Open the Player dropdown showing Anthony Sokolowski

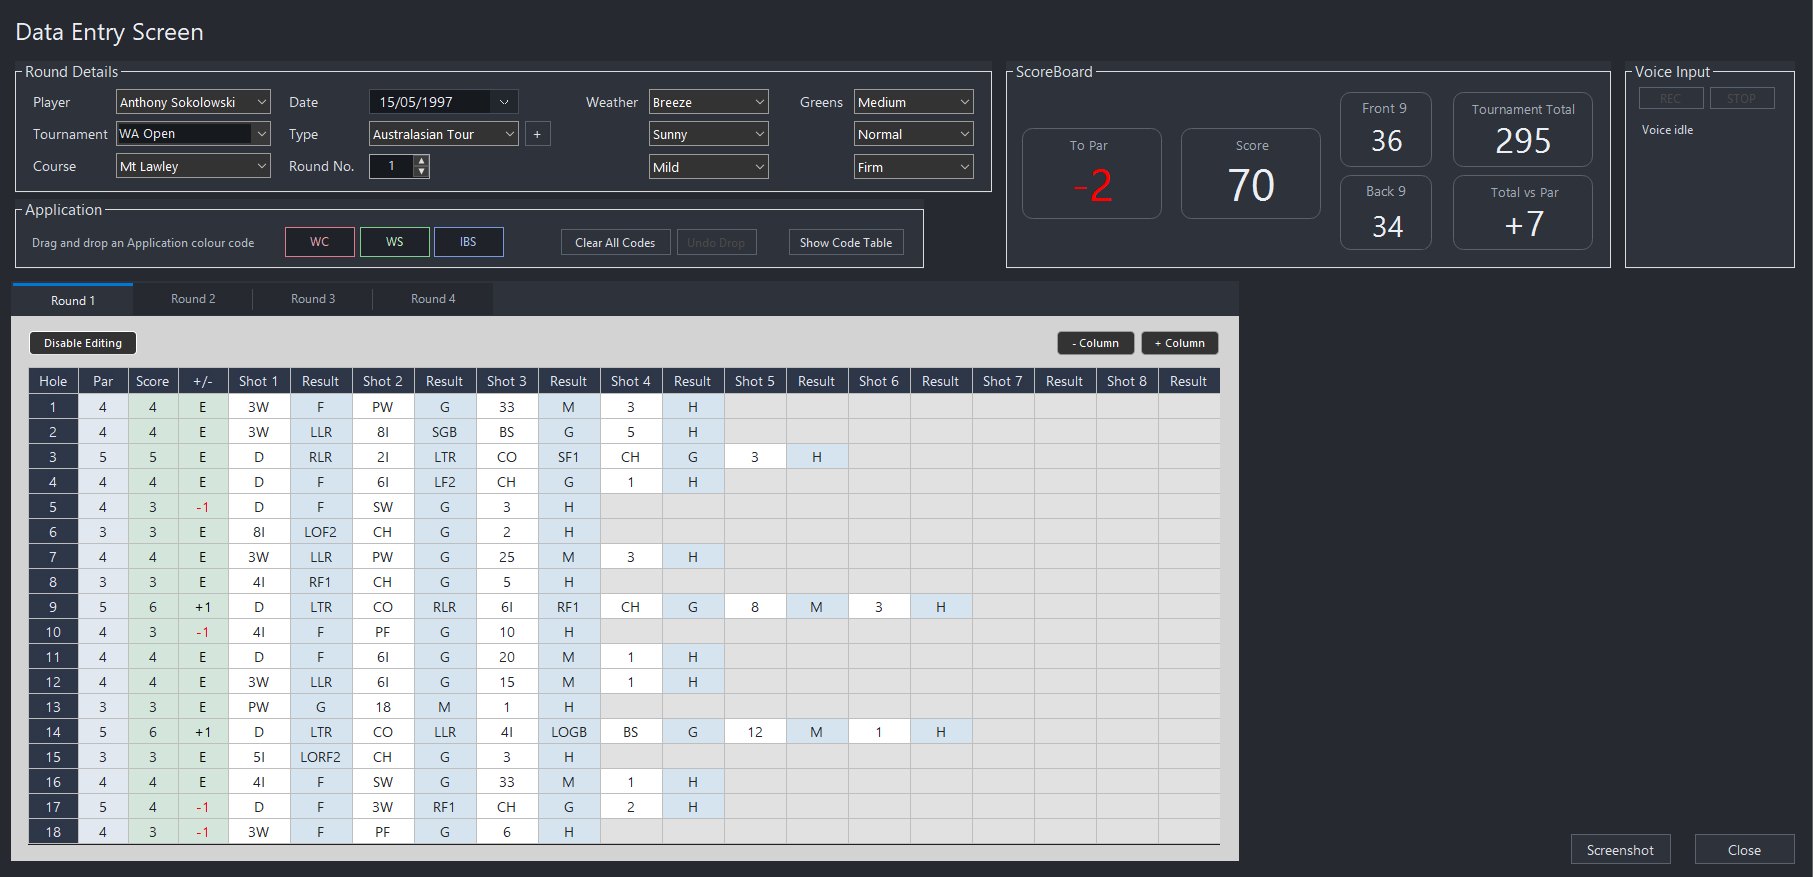pos(193,102)
